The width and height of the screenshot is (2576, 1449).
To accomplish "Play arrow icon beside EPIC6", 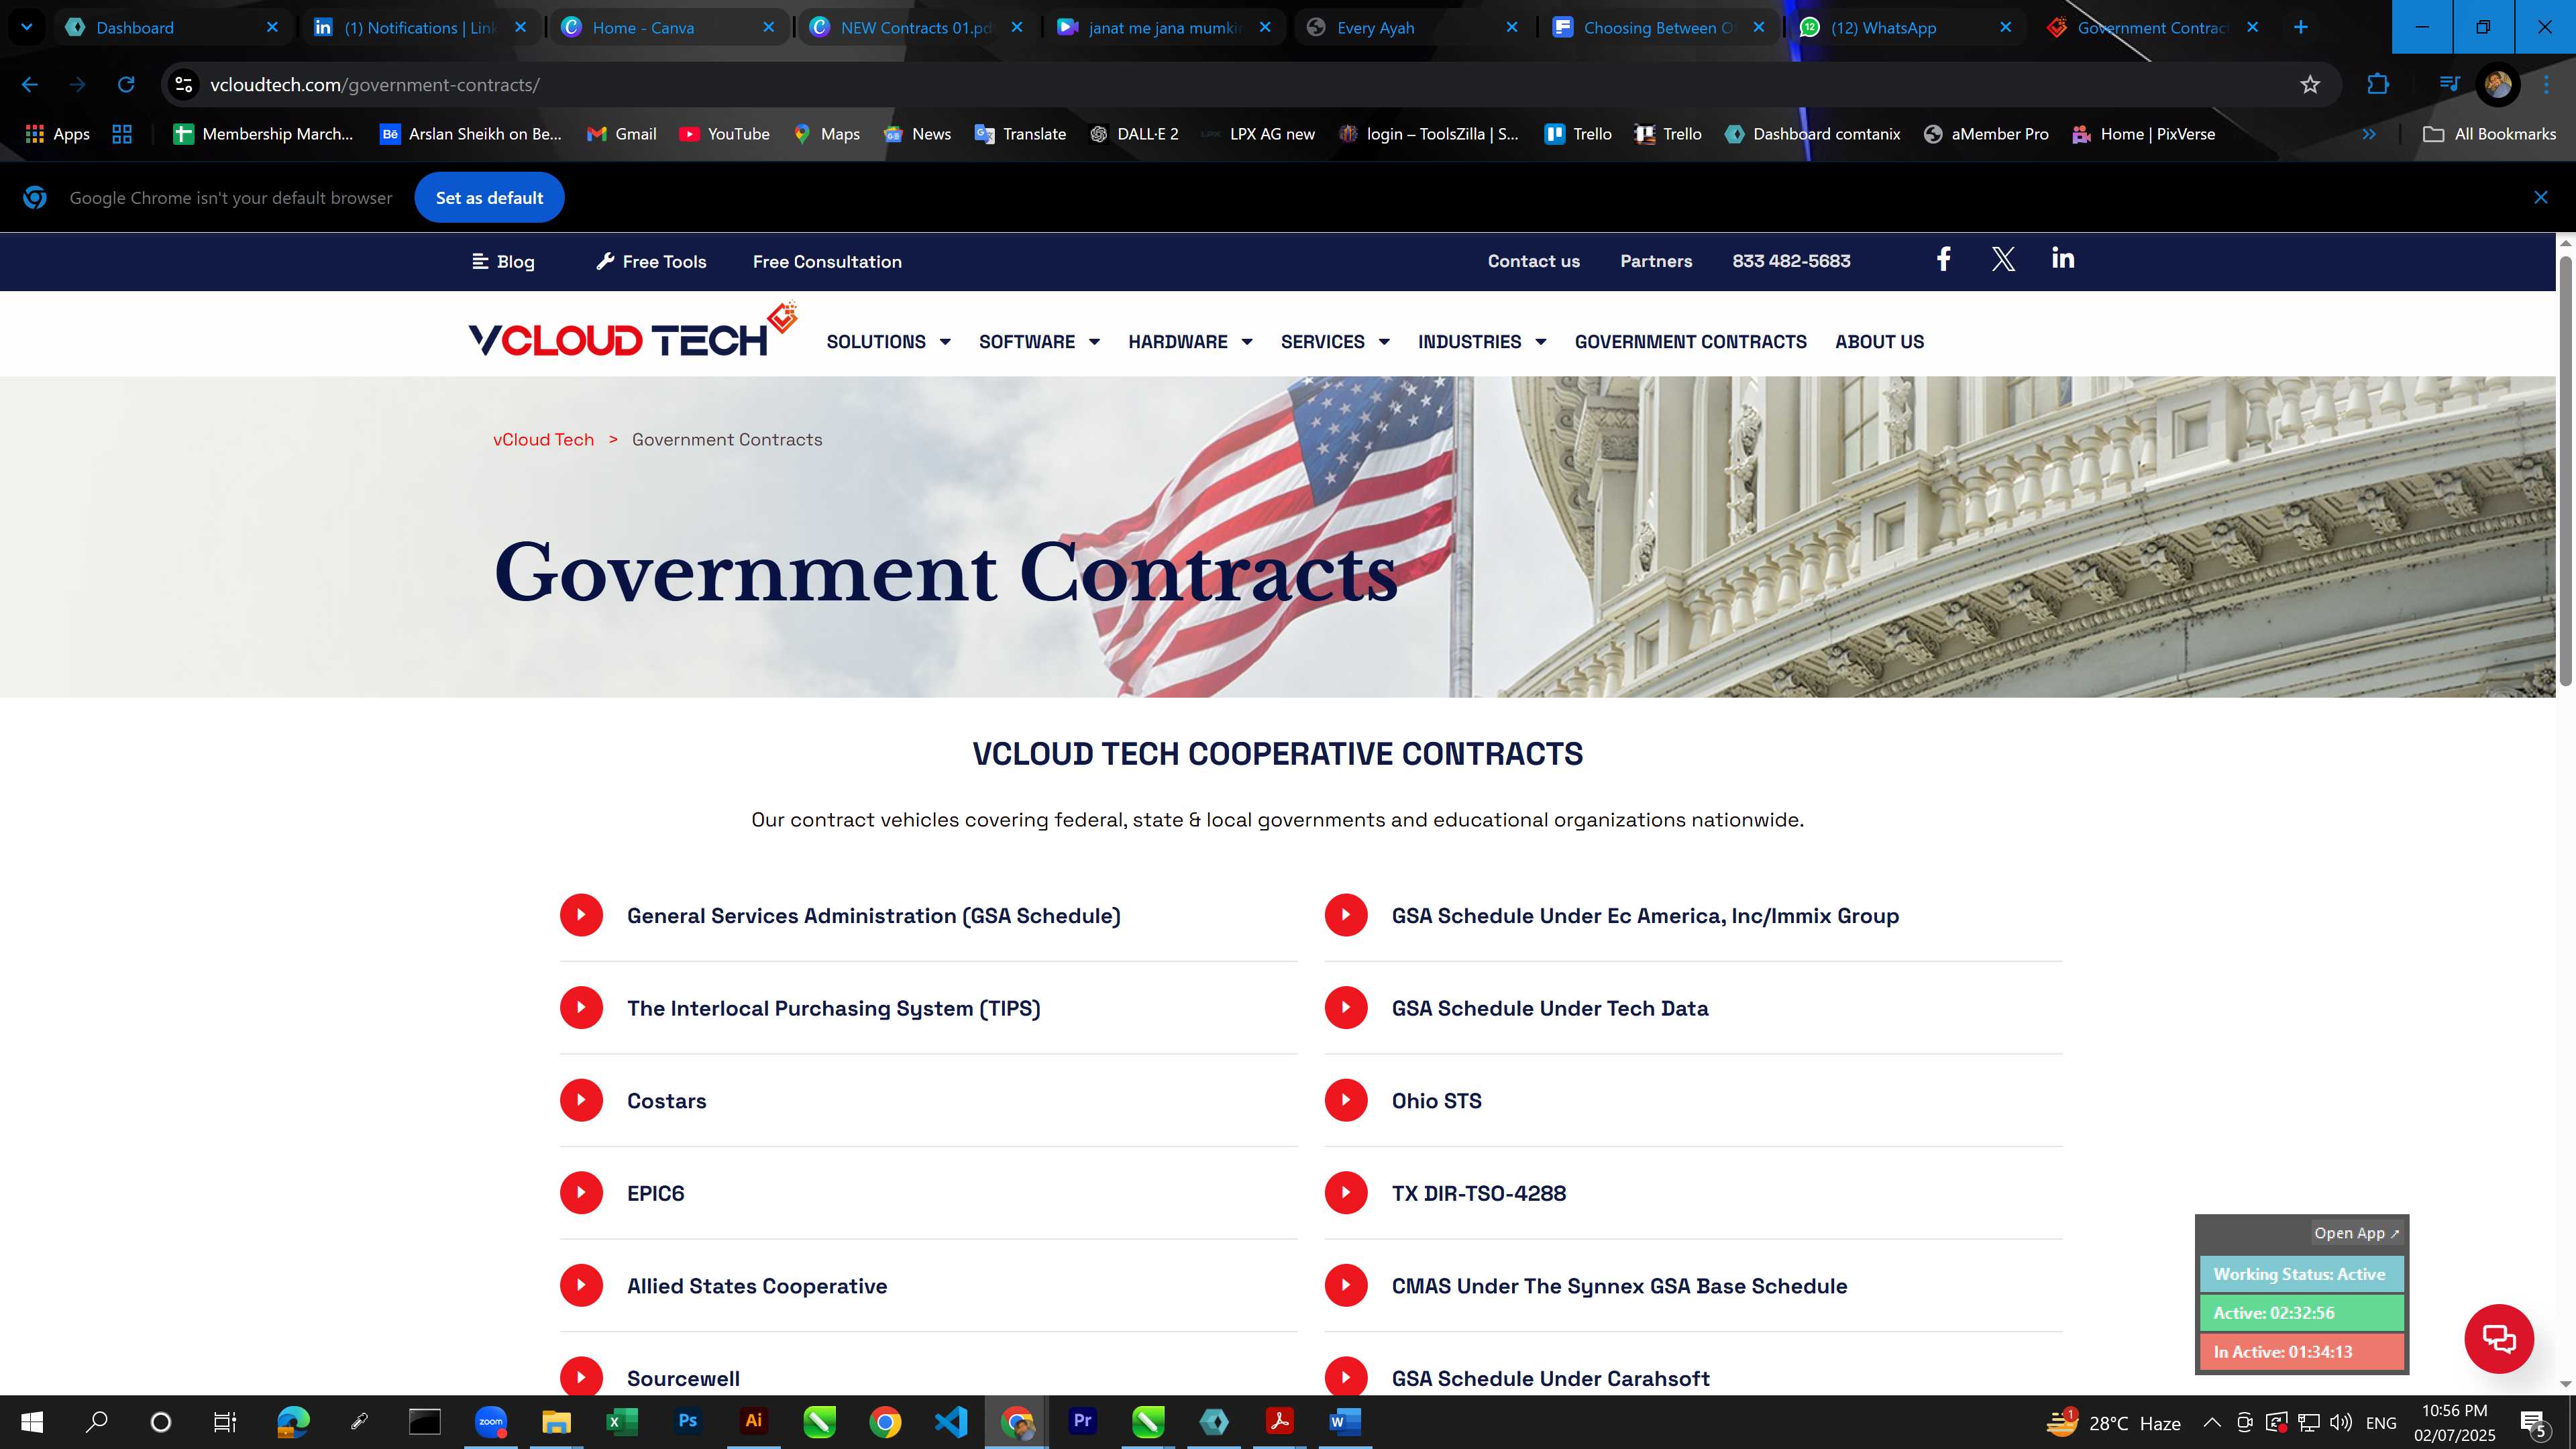I will click(581, 1192).
